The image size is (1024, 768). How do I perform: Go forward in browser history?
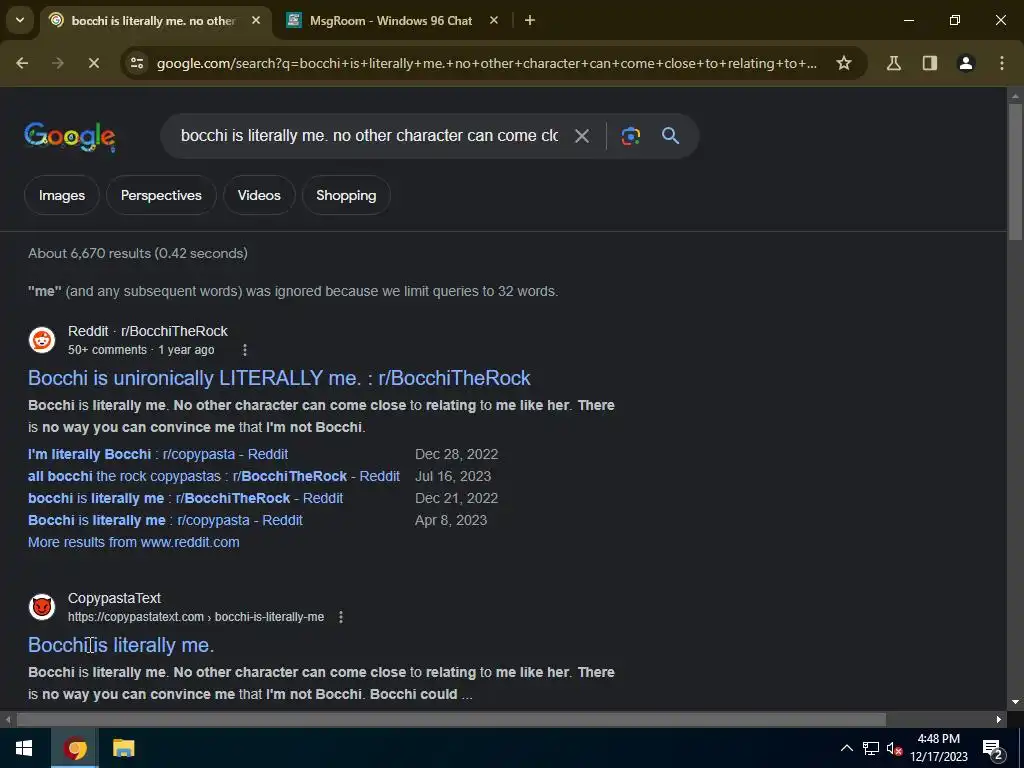click(x=58, y=63)
